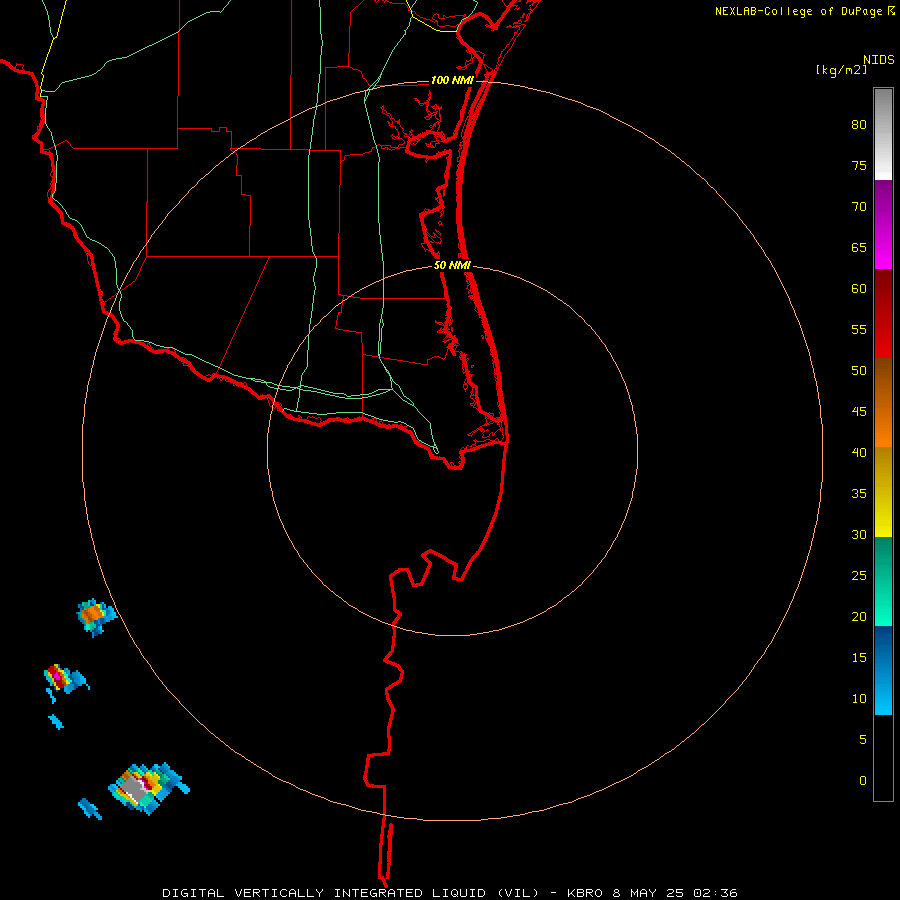Click the 50 NMI range ring label
Screen dimensions: 900x900
pyautogui.click(x=452, y=265)
